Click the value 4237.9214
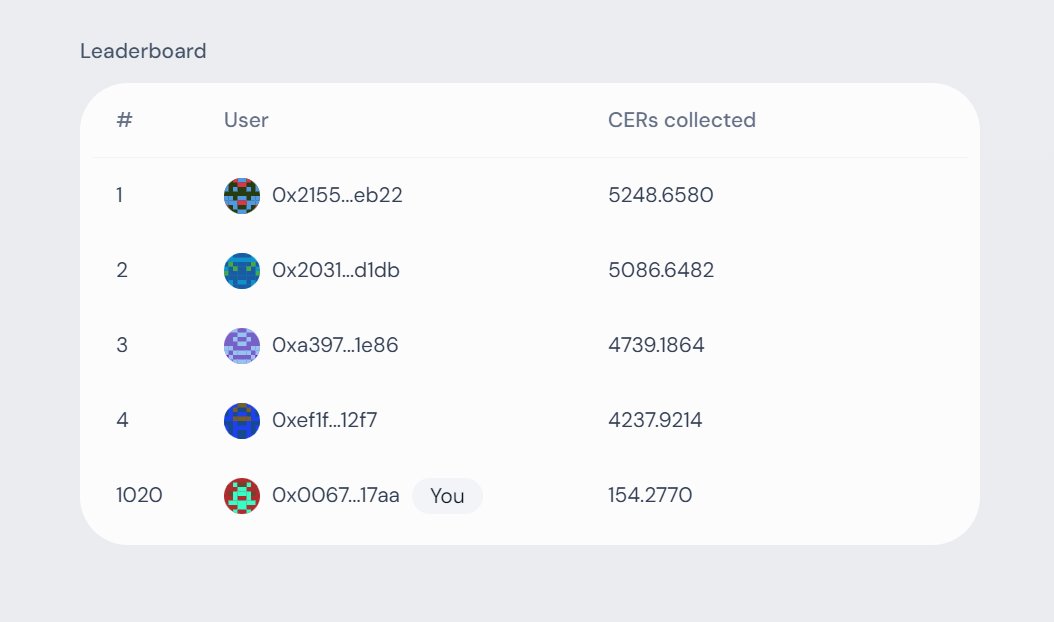Image resolution: width=1054 pixels, height=622 pixels. 655,420
